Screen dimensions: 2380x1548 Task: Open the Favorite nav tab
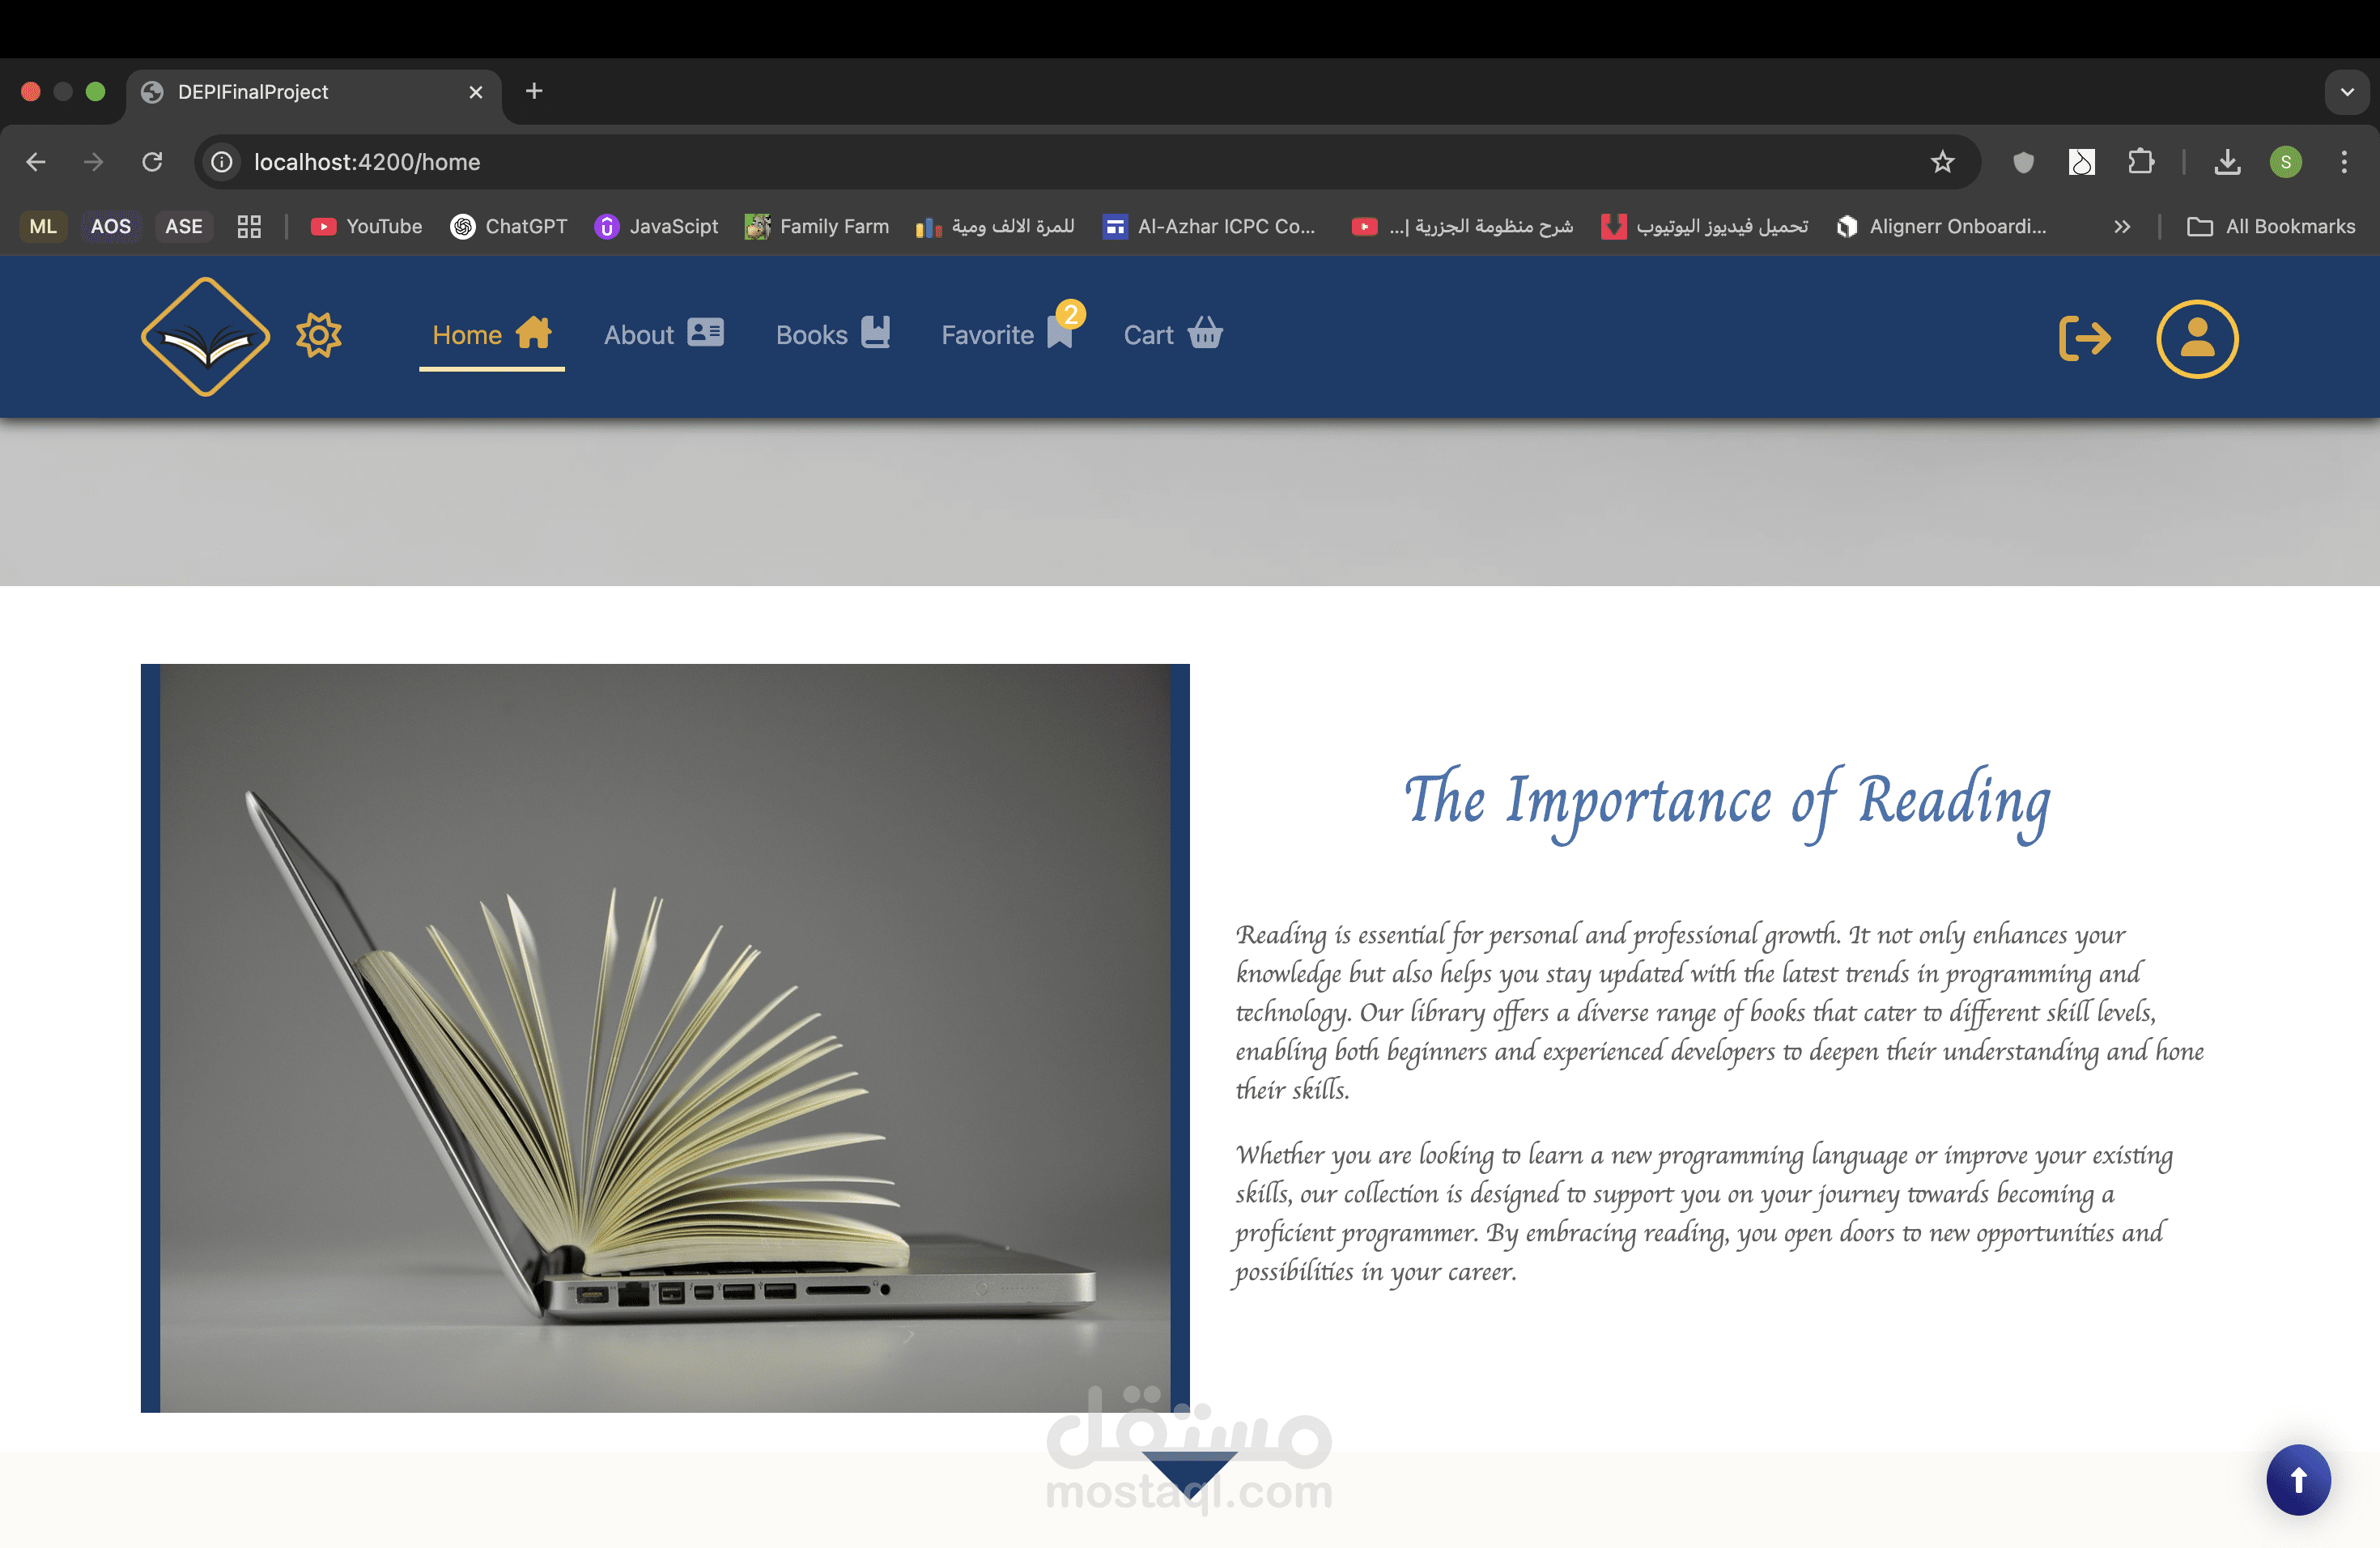[1007, 334]
